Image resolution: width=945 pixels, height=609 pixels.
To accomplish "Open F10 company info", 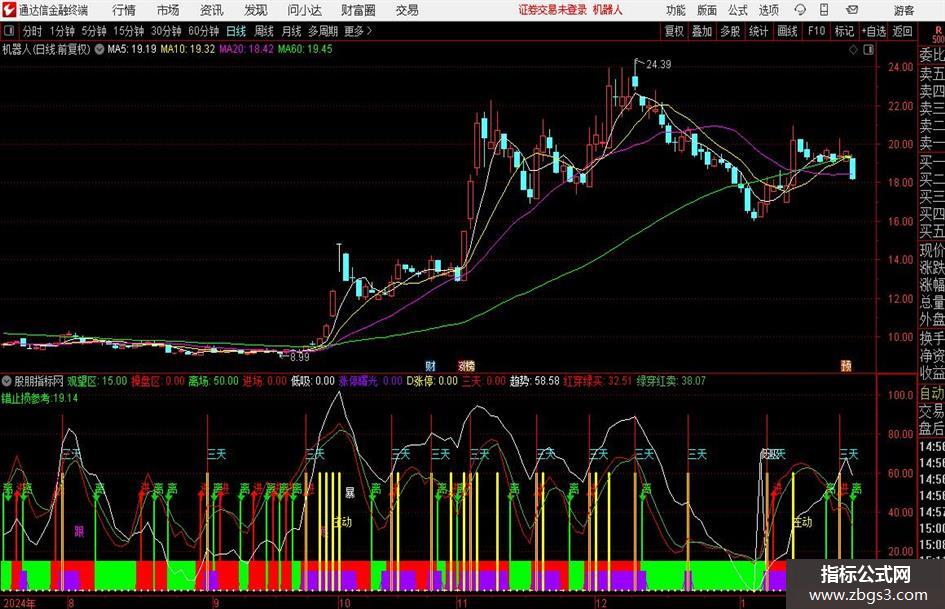I will click(x=816, y=31).
